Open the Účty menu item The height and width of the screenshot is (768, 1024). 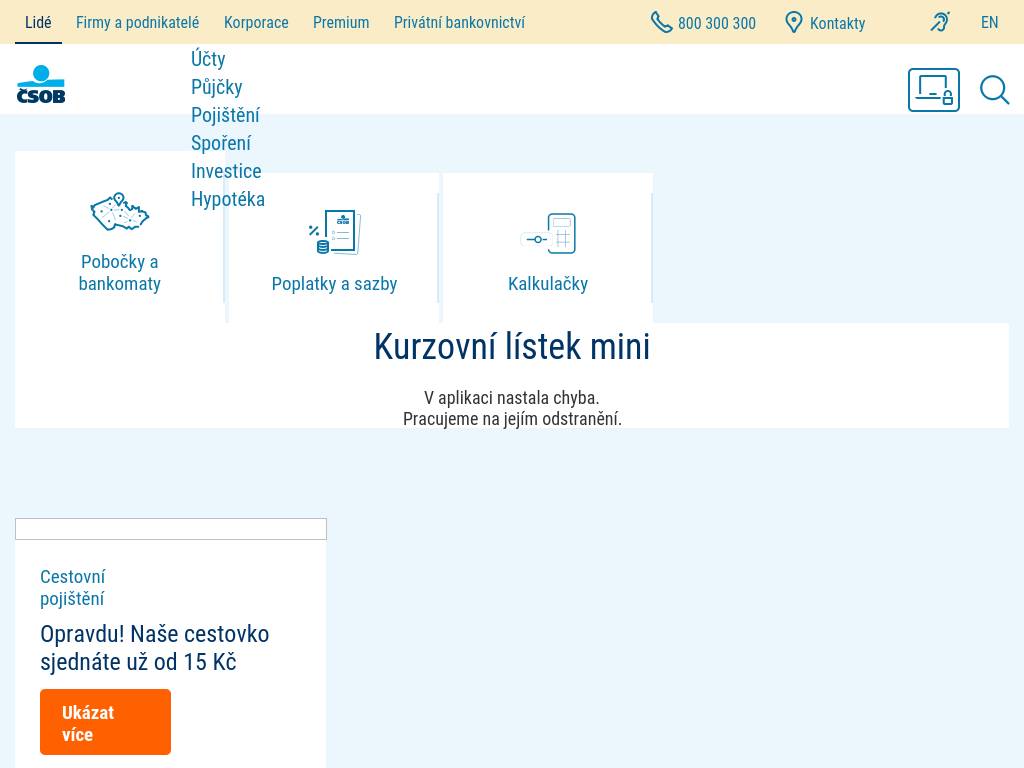tap(208, 59)
